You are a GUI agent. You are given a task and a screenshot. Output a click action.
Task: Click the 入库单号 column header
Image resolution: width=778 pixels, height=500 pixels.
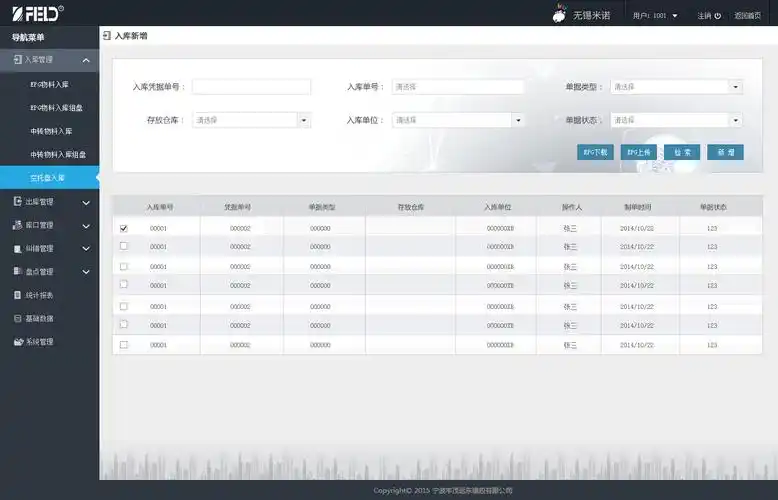[160, 207]
